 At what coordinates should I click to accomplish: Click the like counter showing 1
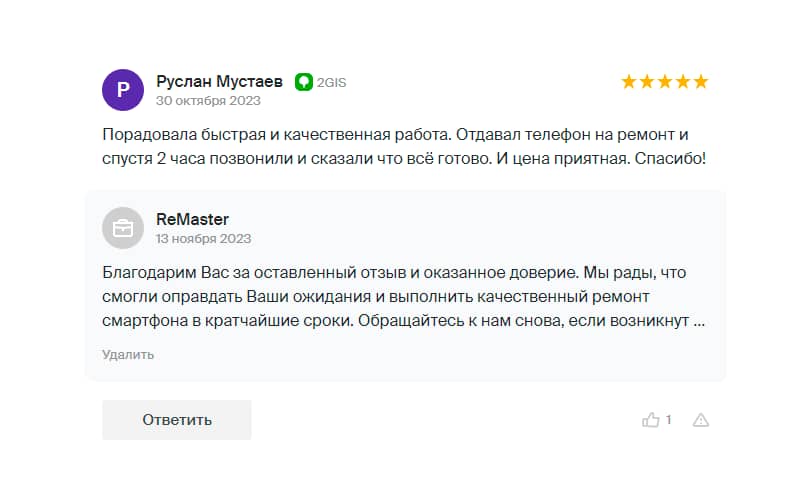[669, 420]
